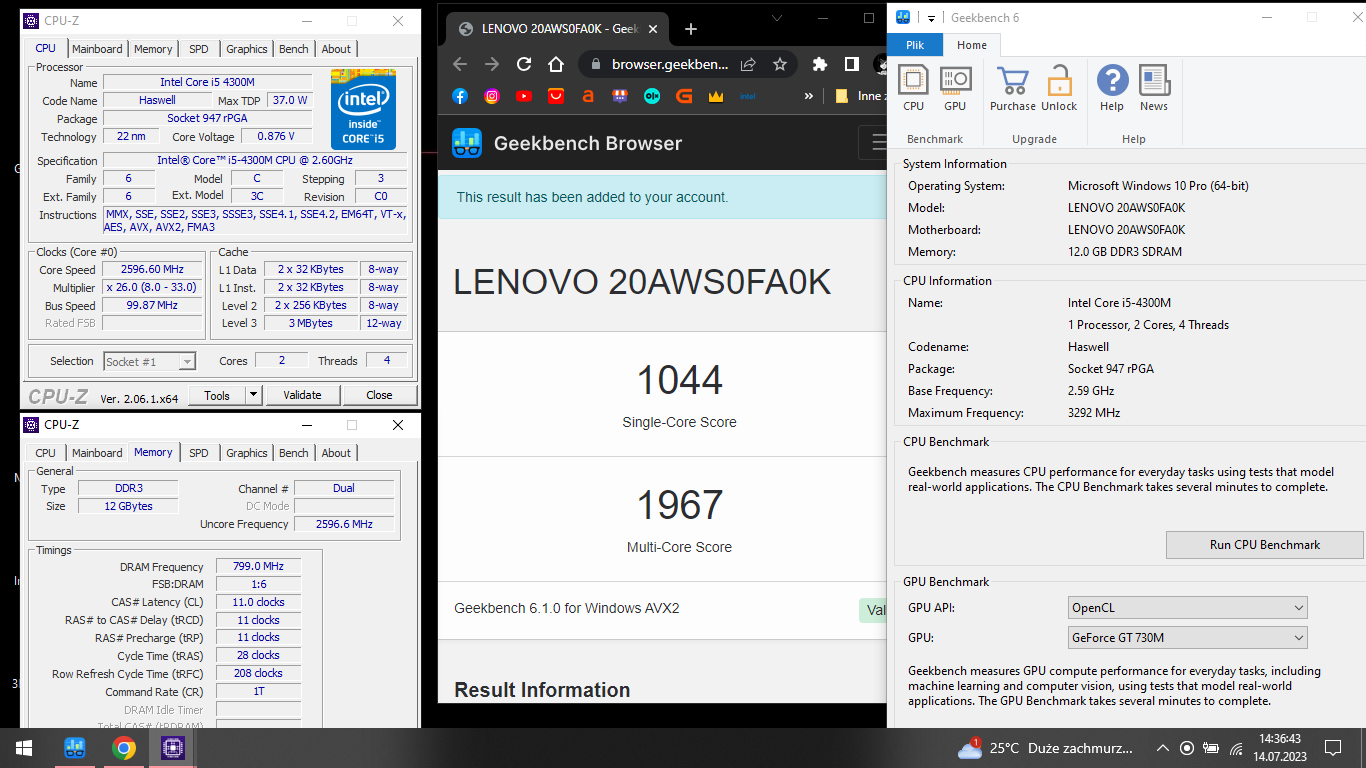This screenshot has width=1366, height=768.
Task: Open battery status tray icon
Action: point(1211,748)
